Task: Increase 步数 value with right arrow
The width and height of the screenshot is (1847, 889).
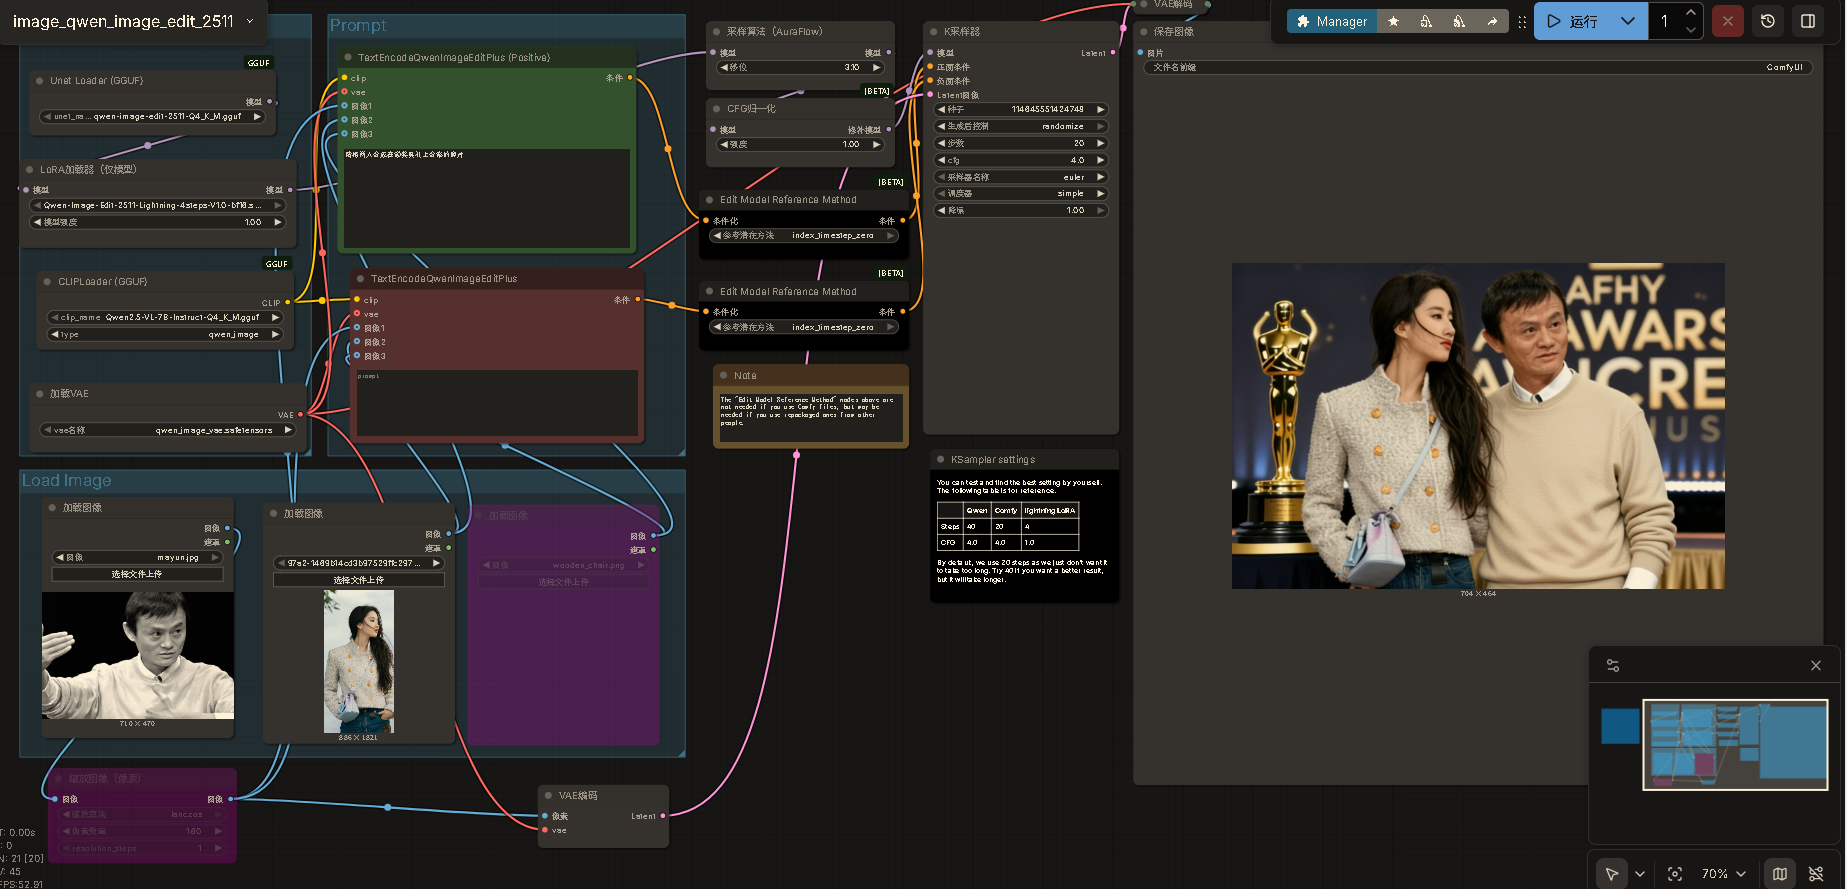Action: coord(1101,143)
